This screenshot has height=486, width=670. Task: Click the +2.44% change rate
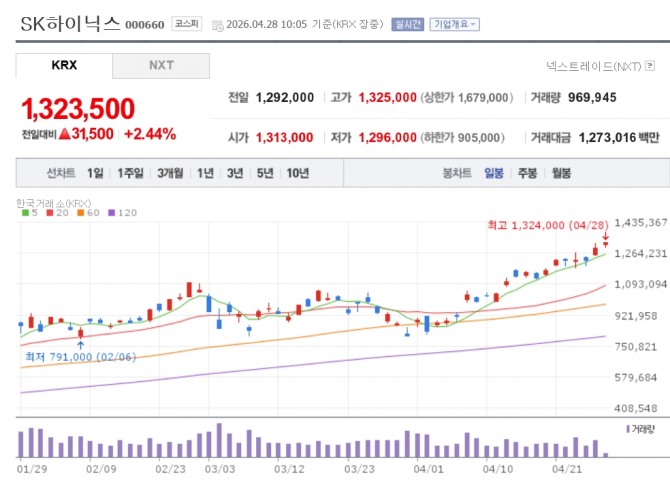pyautogui.click(x=150, y=134)
